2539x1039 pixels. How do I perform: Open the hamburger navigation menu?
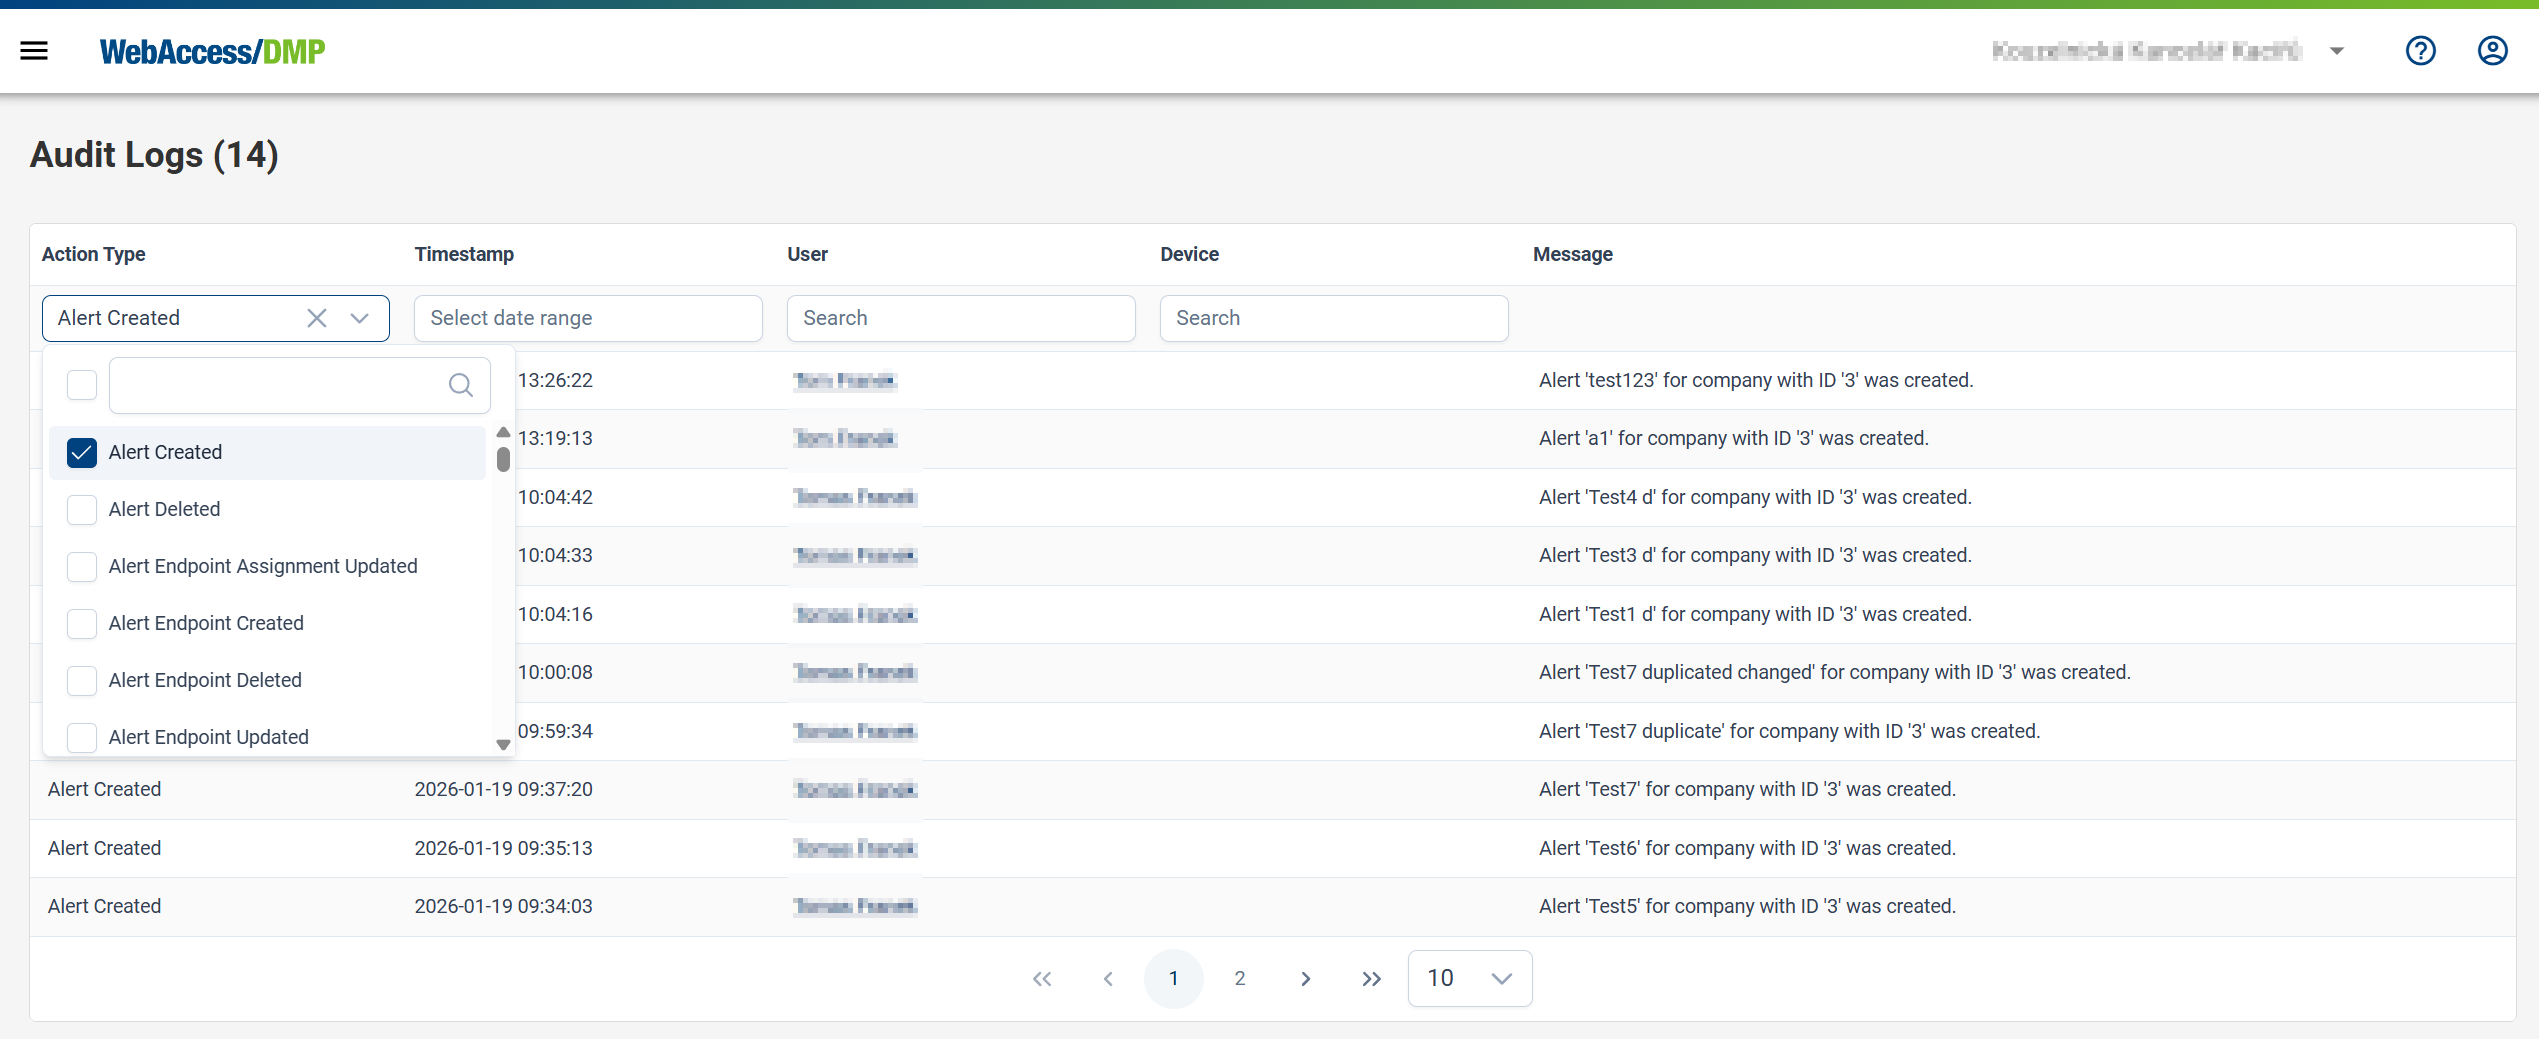pos(33,51)
